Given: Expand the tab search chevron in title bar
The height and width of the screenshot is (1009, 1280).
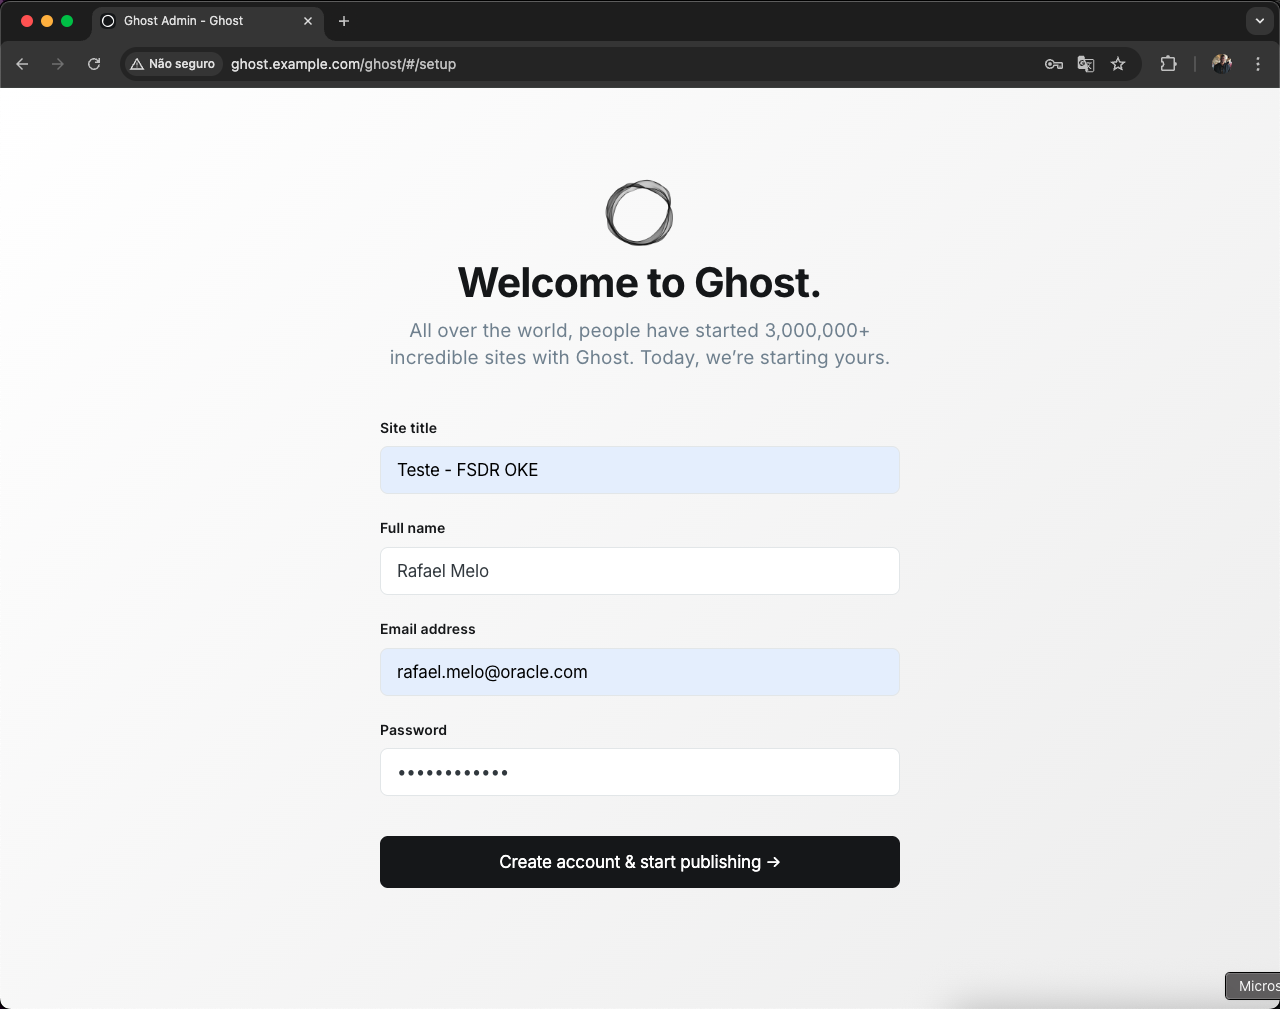Looking at the screenshot, I should (x=1258, y=20).
